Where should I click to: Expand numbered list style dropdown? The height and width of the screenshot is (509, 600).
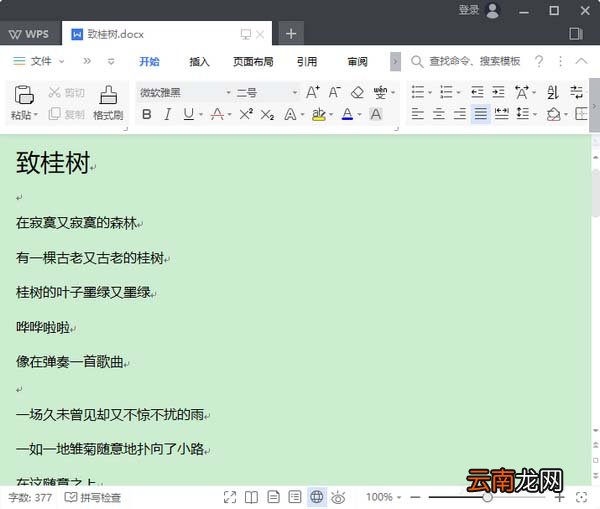pyautogui.click(x=458, y=93)
